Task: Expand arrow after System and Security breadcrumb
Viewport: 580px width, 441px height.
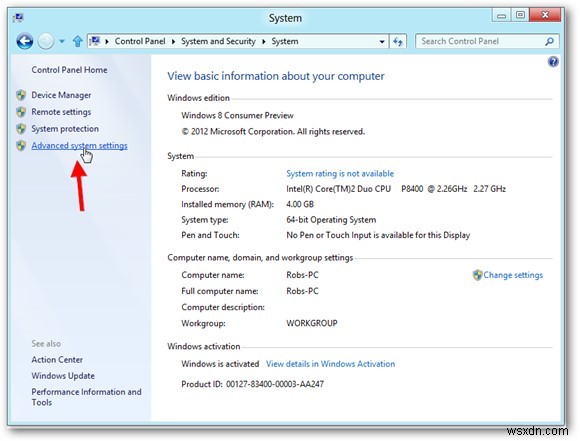Action: point(264,41)
